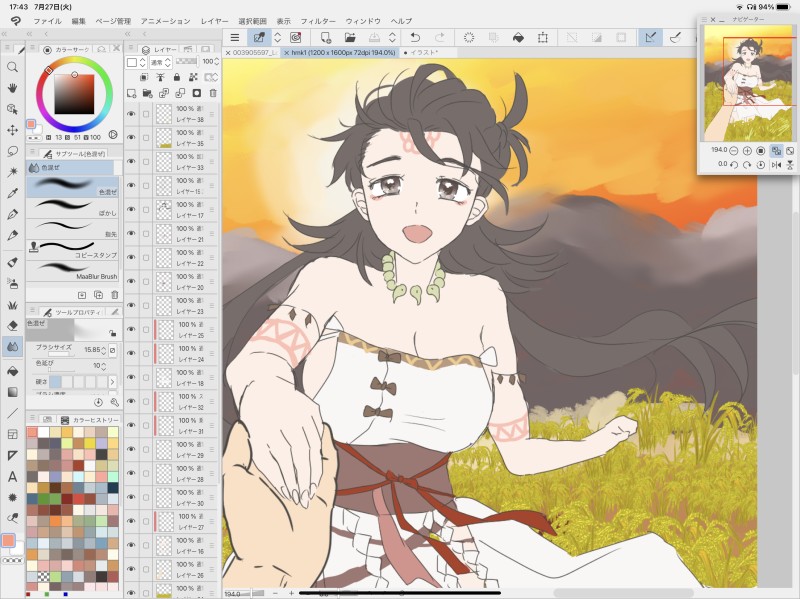Open the アニメーション menu
800x599 pixels.
(166, 21)
